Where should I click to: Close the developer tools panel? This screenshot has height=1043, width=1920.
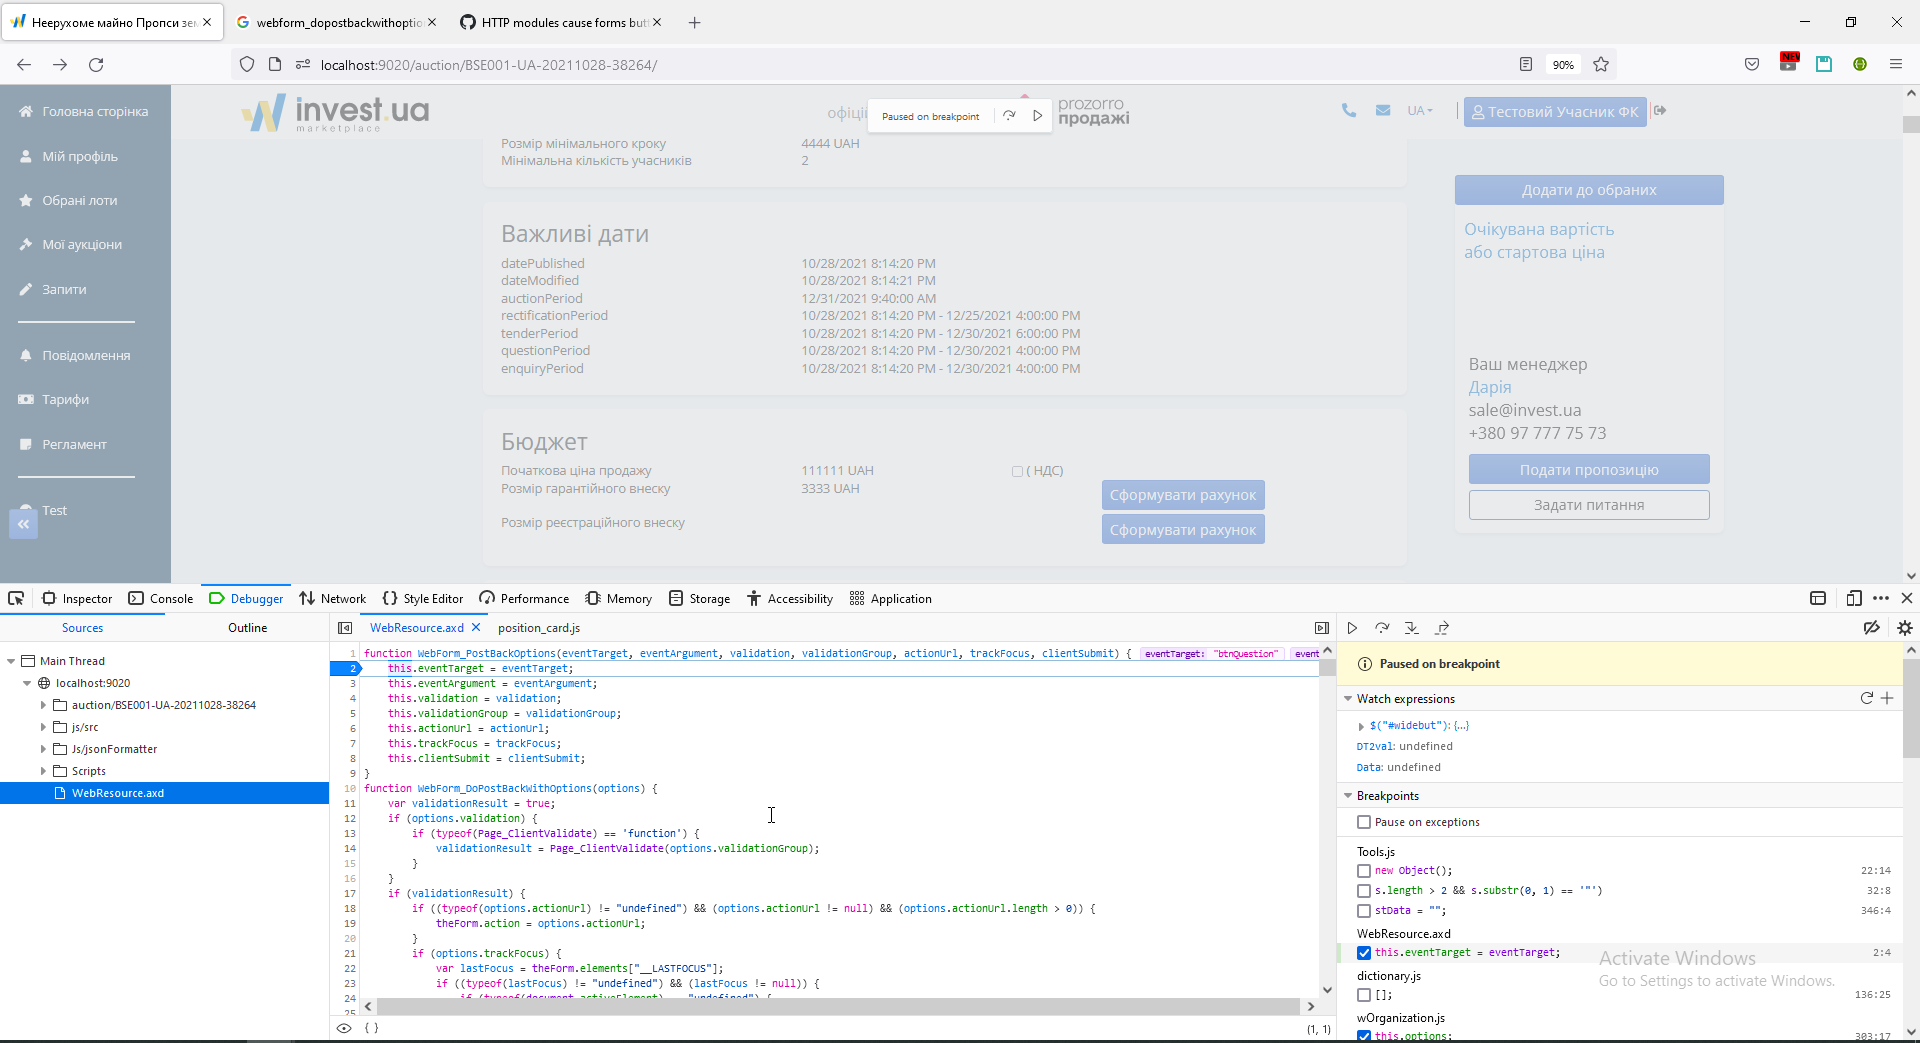click(x=1907, y=598)
